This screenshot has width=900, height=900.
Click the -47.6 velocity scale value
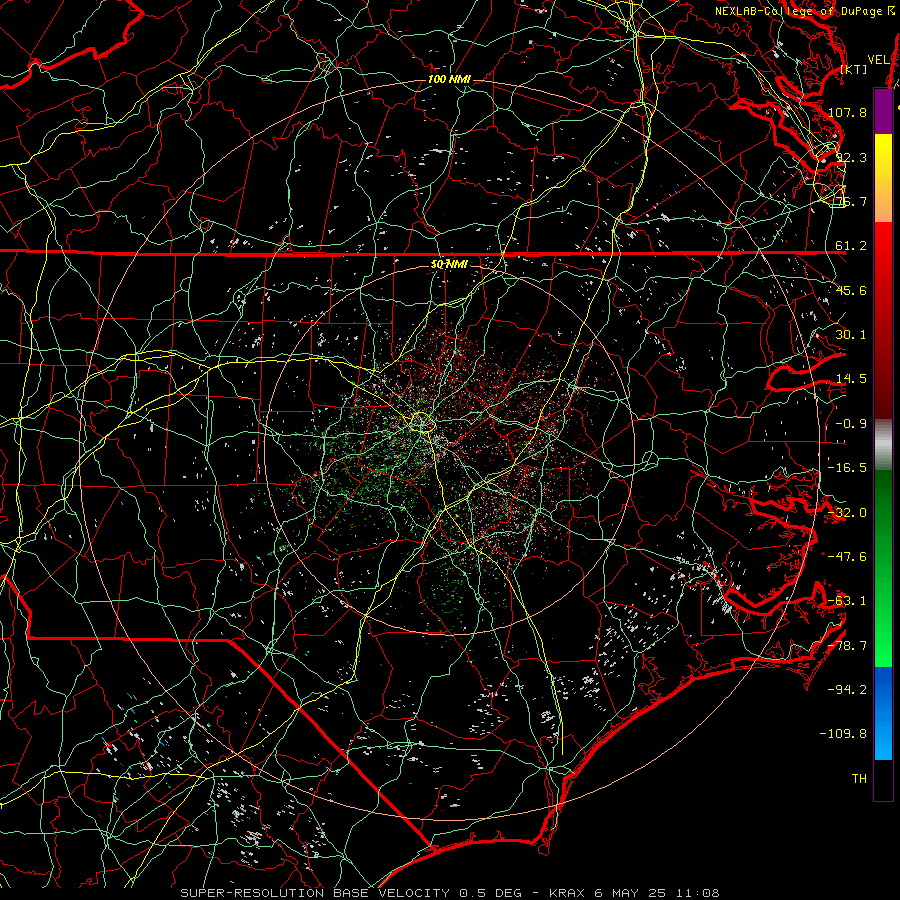click(847, 557)
